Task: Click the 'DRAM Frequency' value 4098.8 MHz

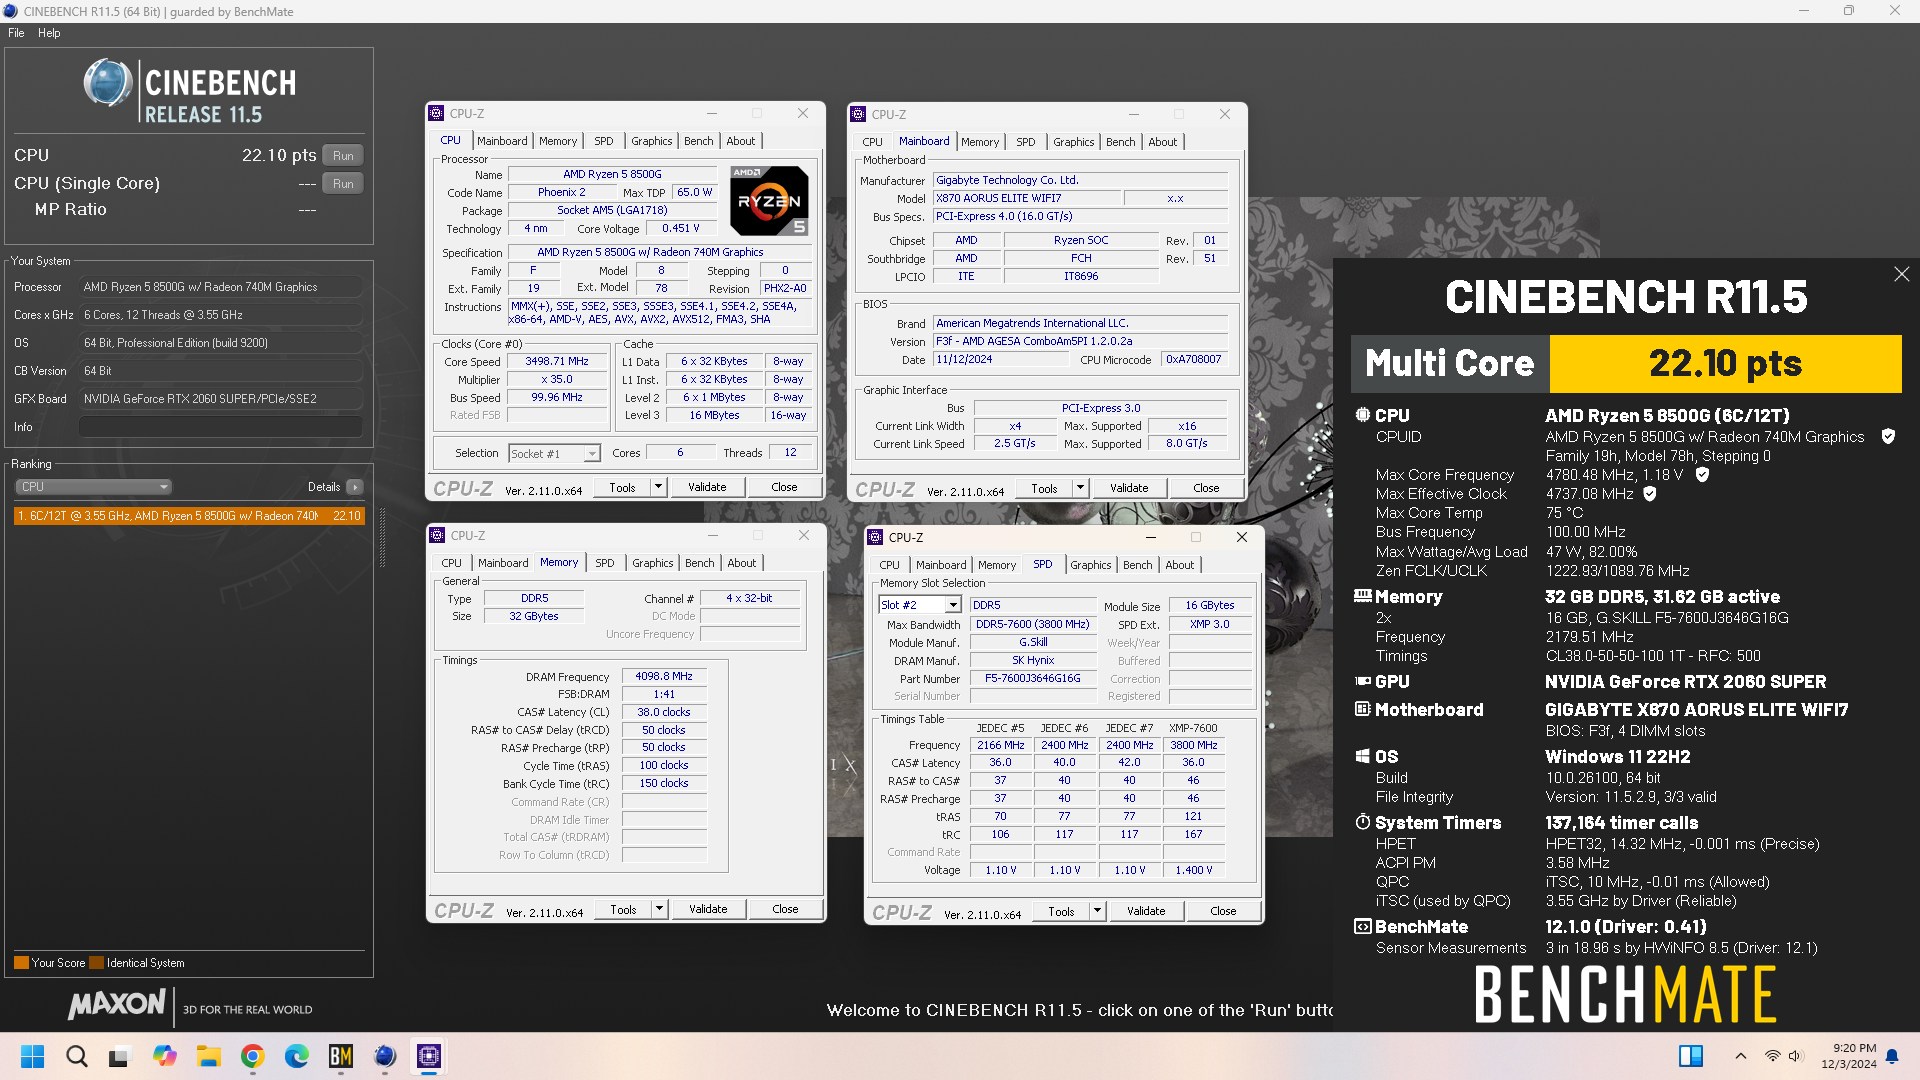Action: pyautogui.click(x=664, y=676)
